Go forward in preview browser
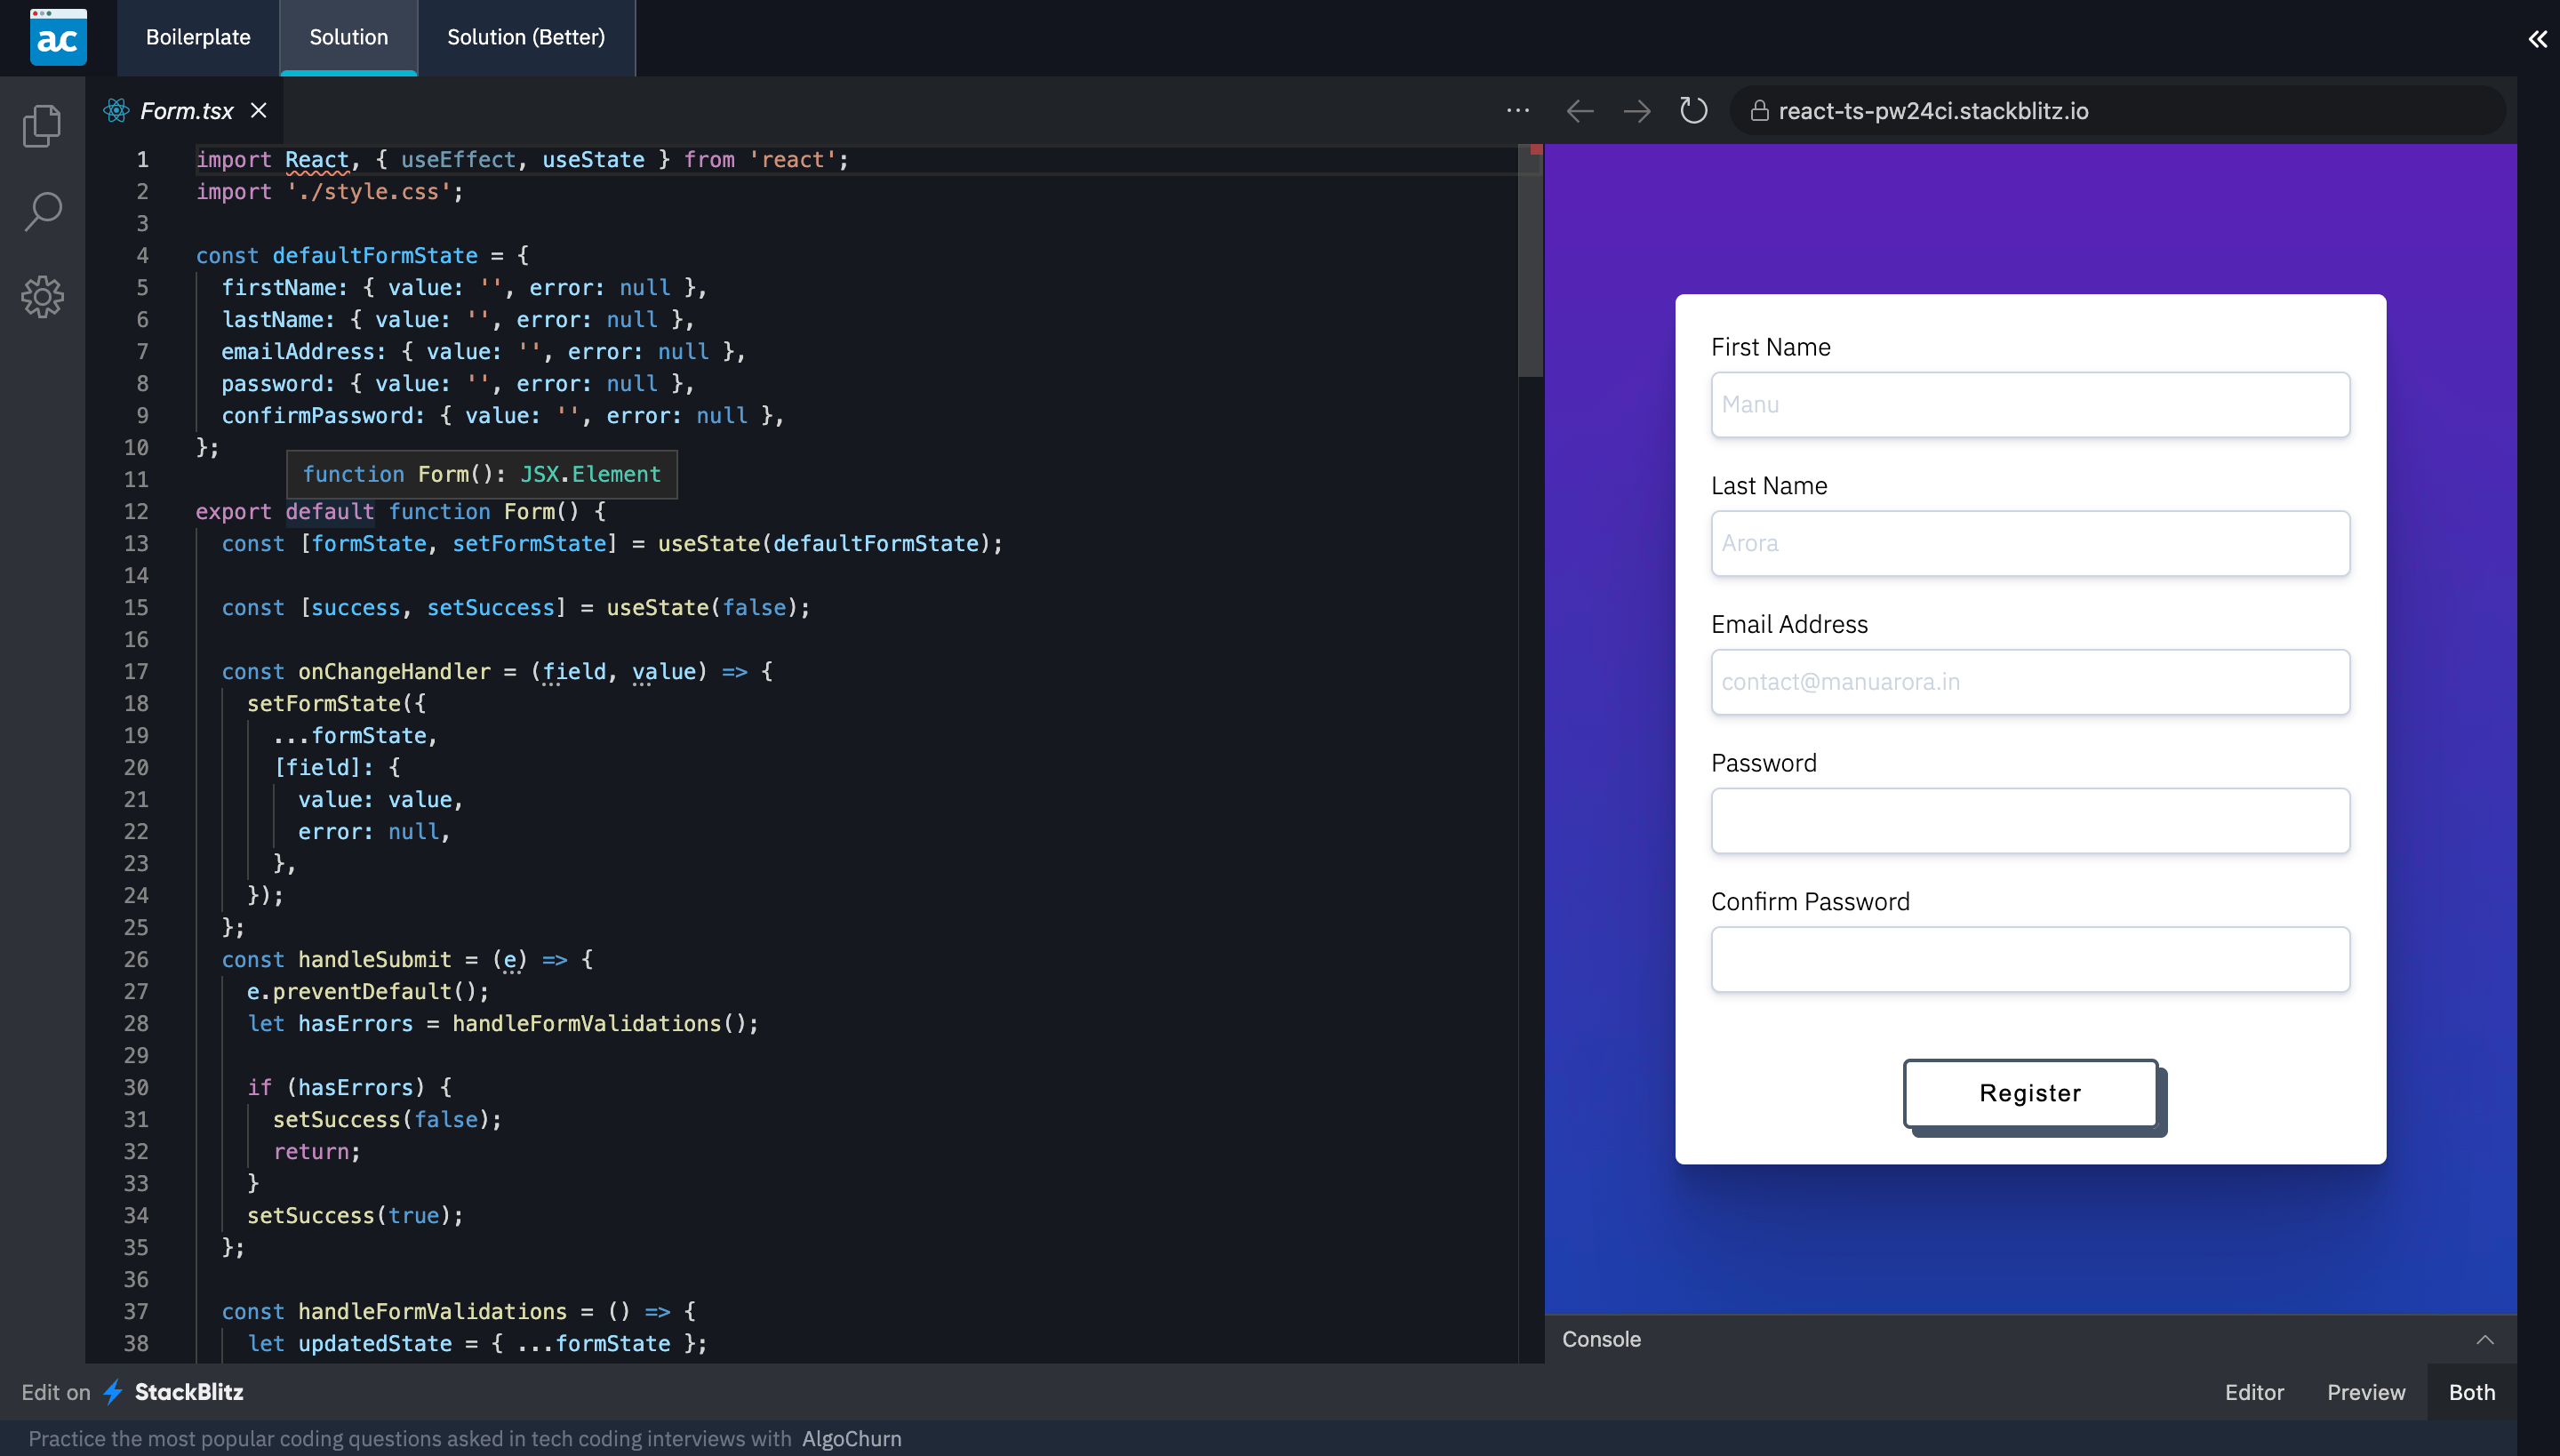The height and width of the screenshot is (1456, 2560). coord(1637,111)
